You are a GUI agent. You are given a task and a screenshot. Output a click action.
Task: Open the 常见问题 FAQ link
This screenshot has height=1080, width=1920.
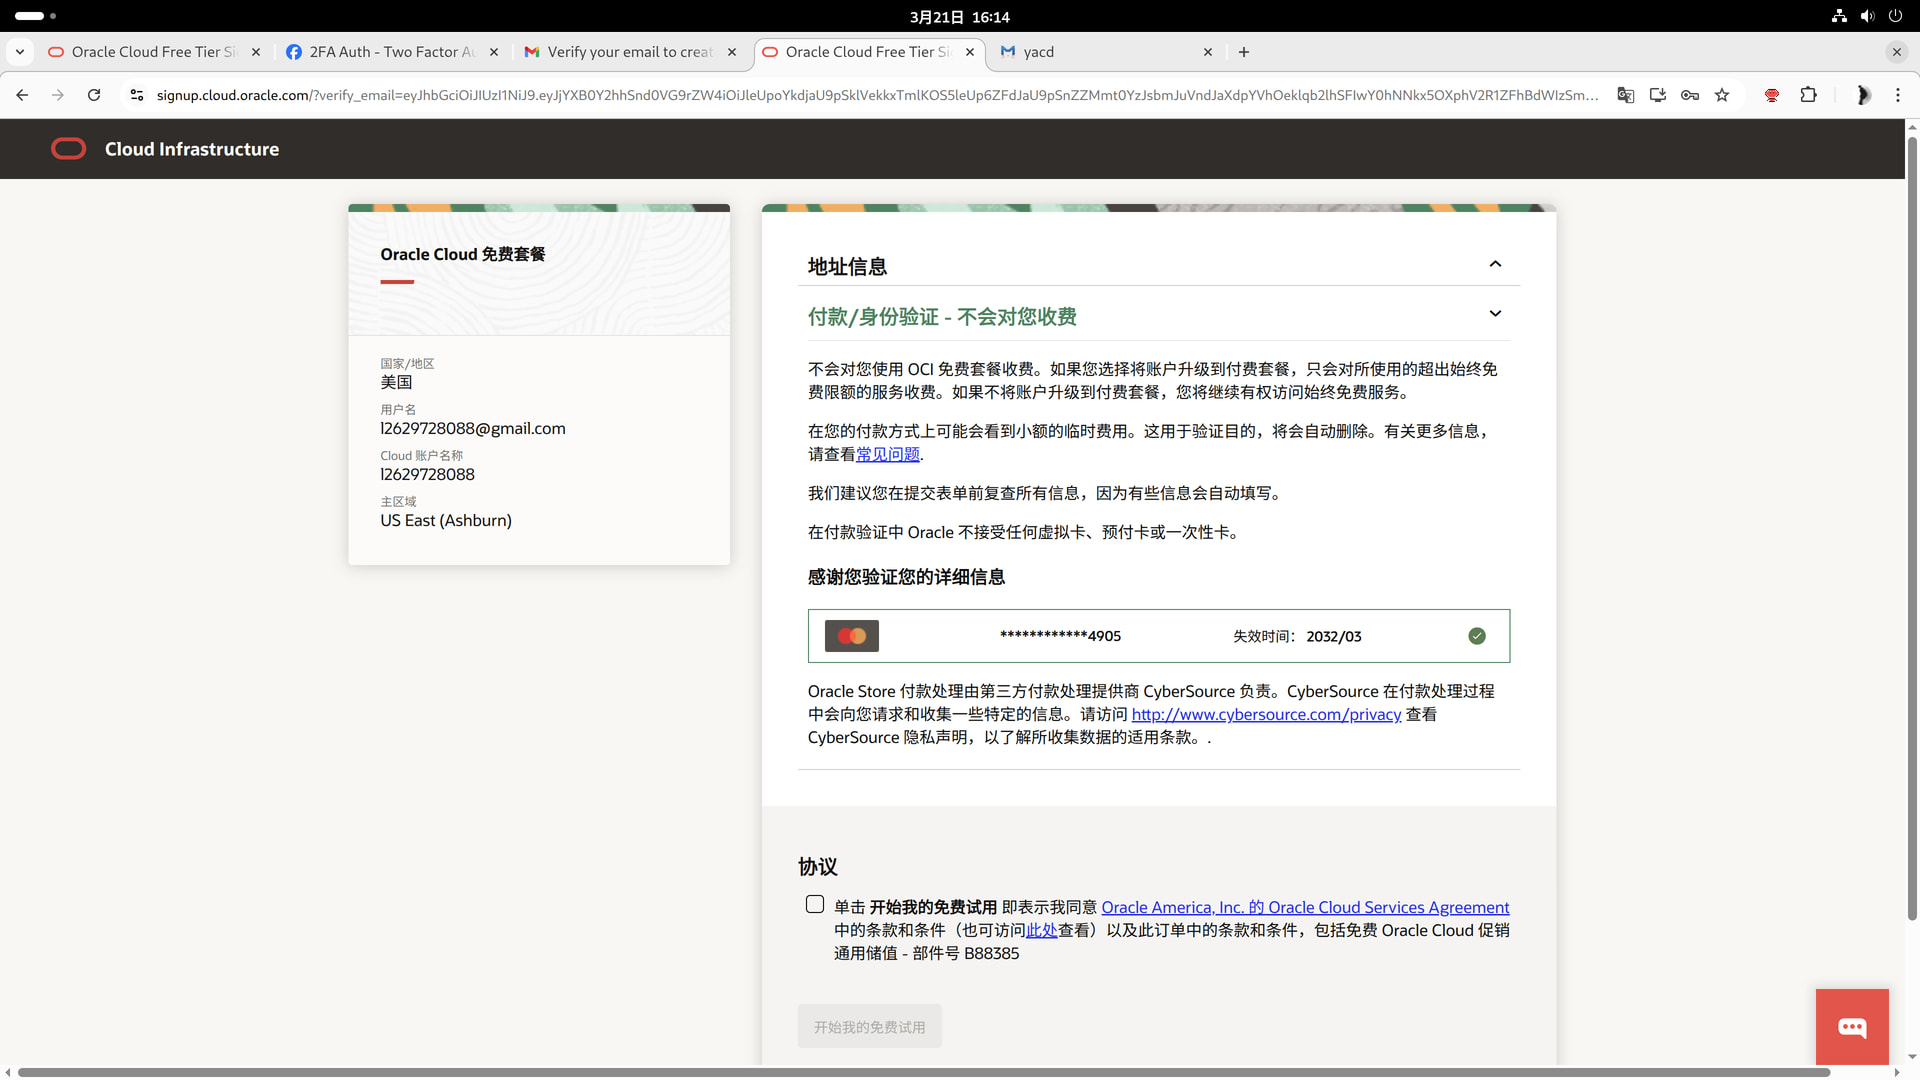[887, 454]
